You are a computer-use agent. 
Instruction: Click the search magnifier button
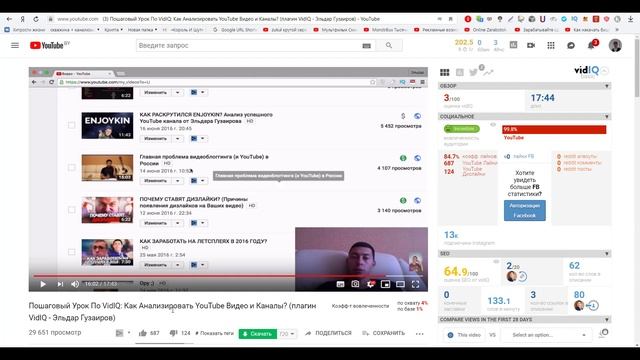389,45
